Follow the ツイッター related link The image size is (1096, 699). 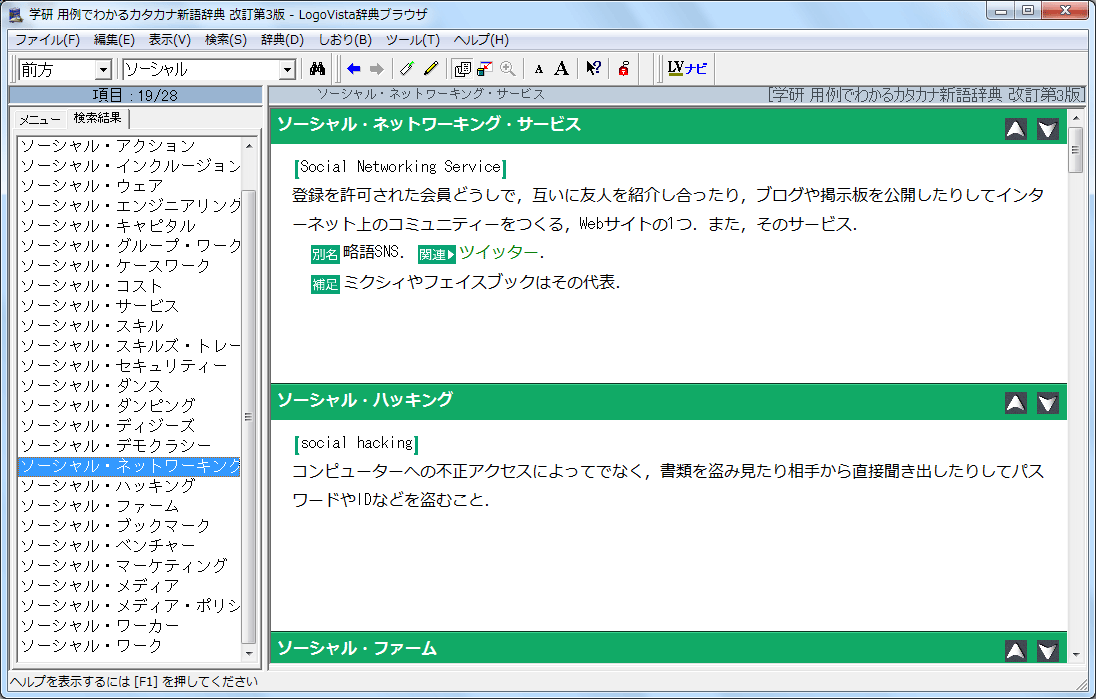[498, 252]
